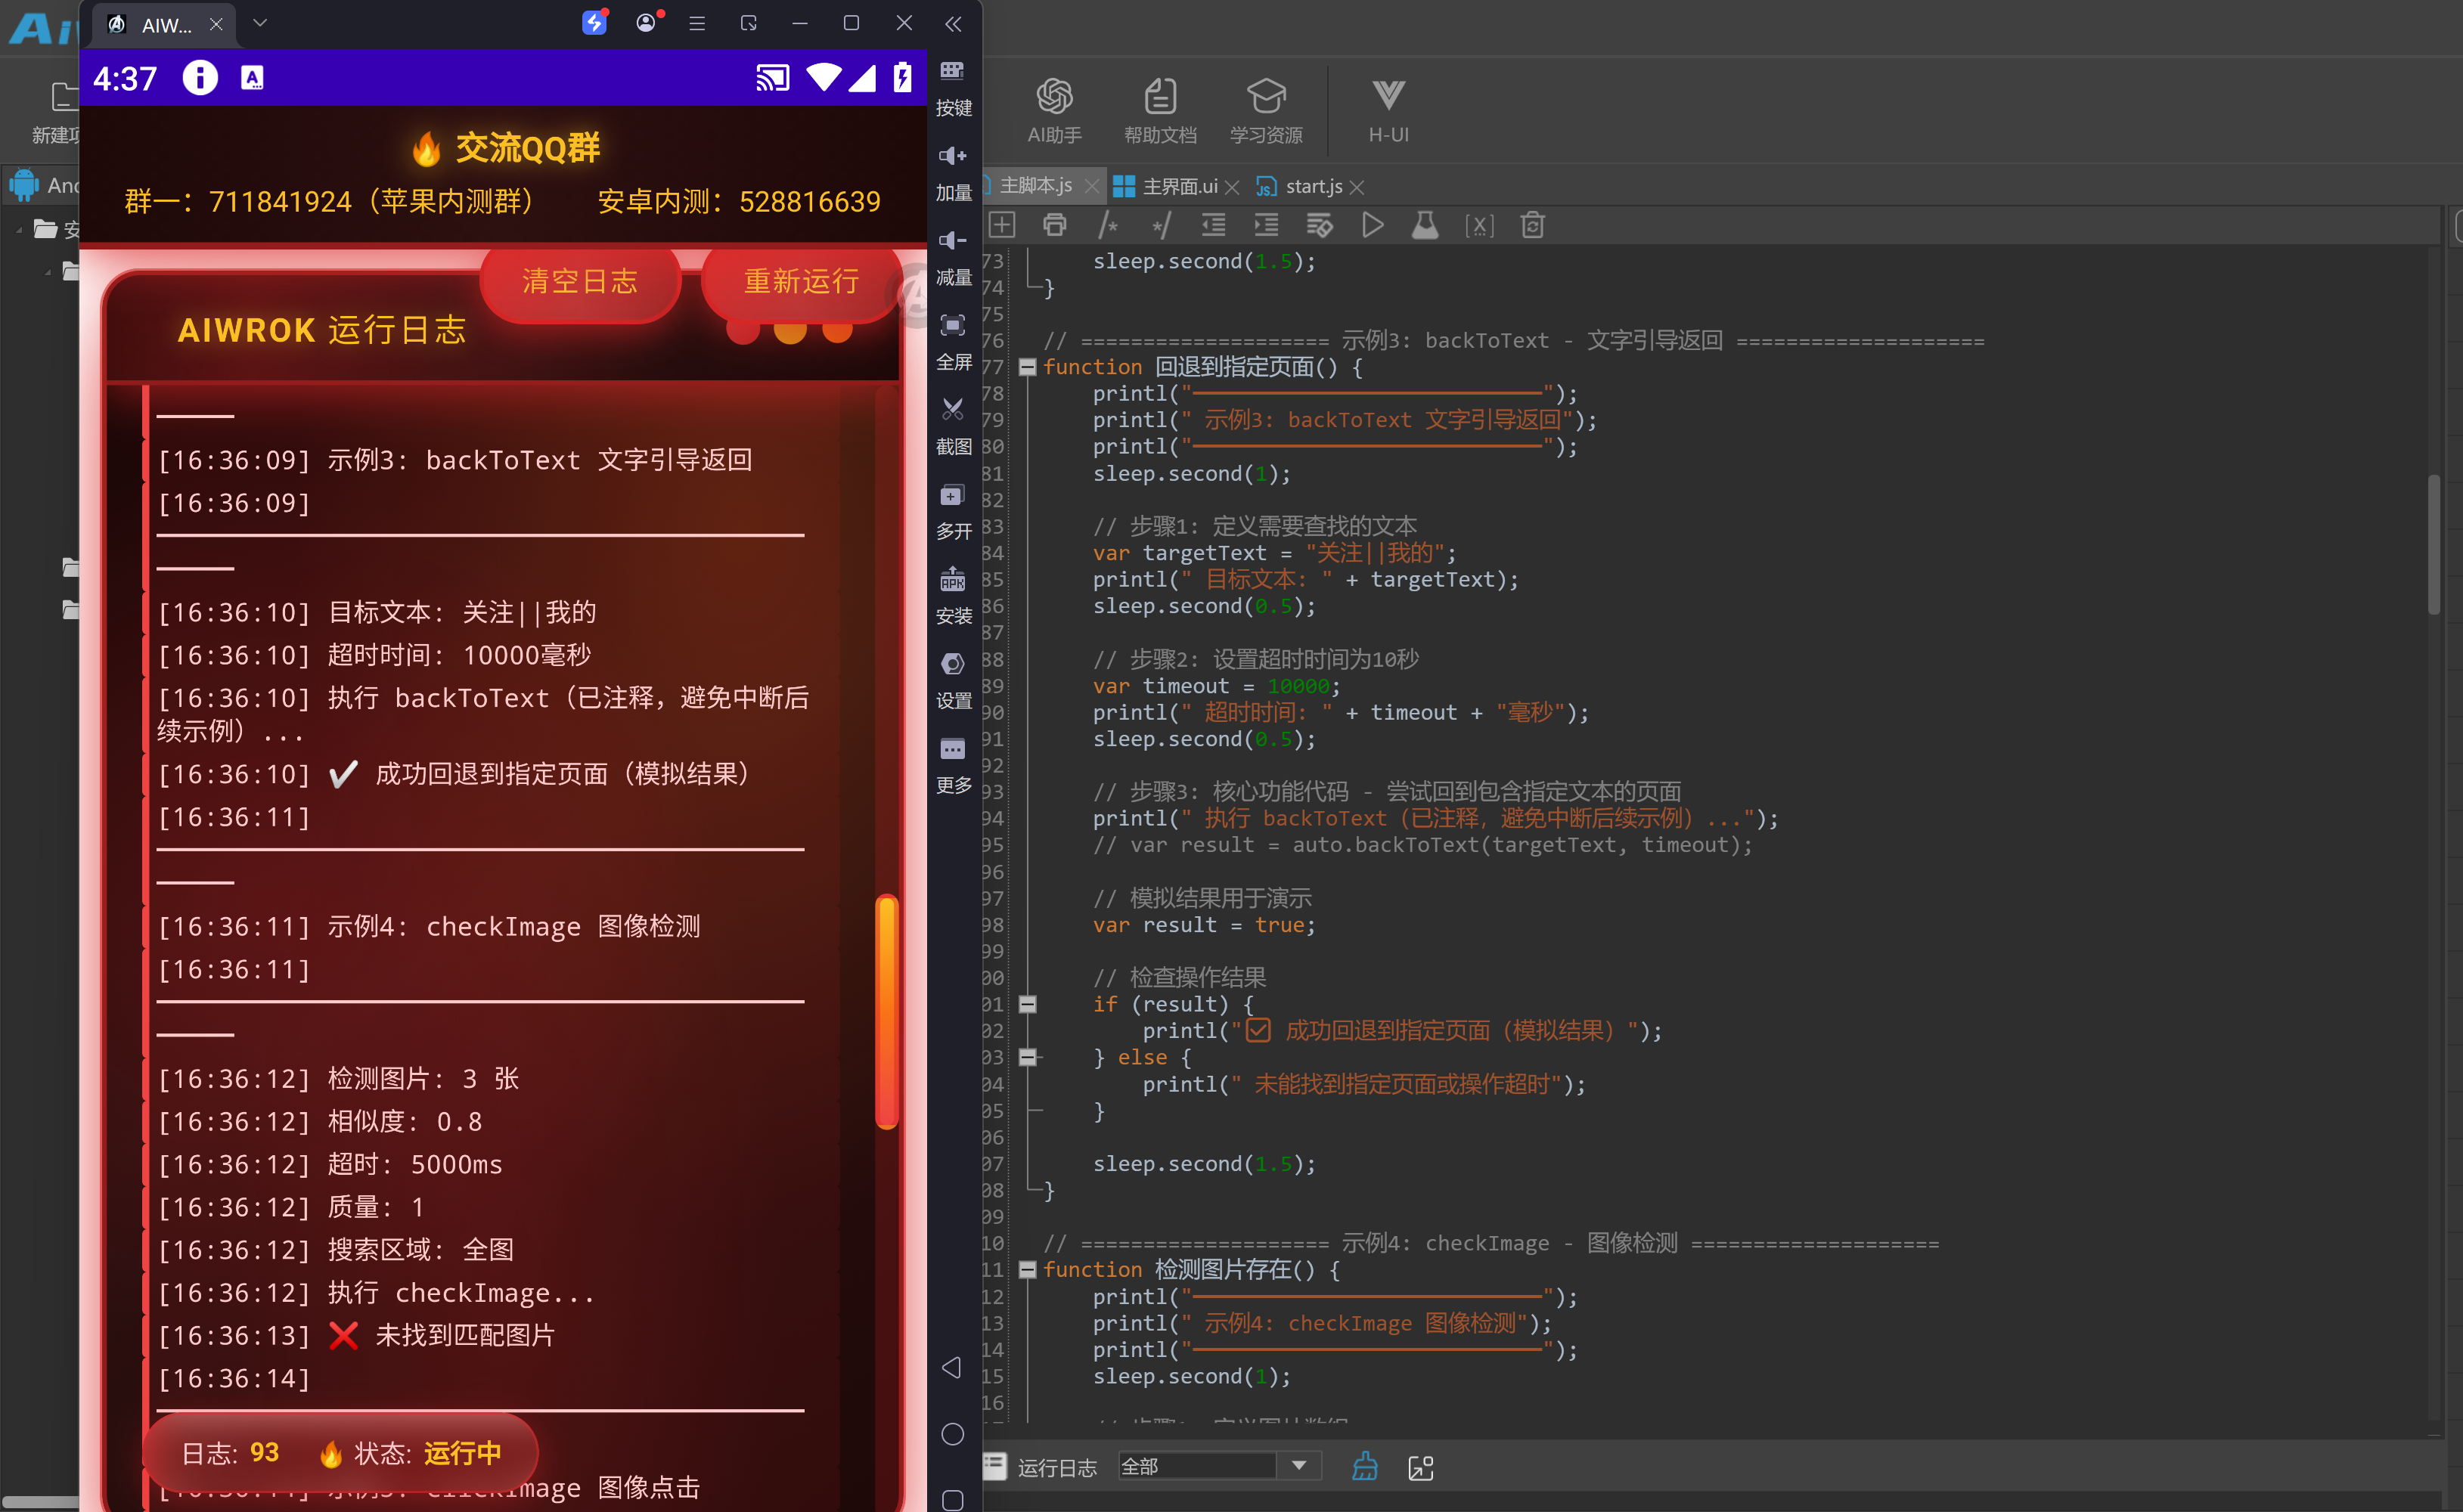2463x1512 pixels.
Task: Collapse function 检测图片存在 code fold
Action: 1027,1270
